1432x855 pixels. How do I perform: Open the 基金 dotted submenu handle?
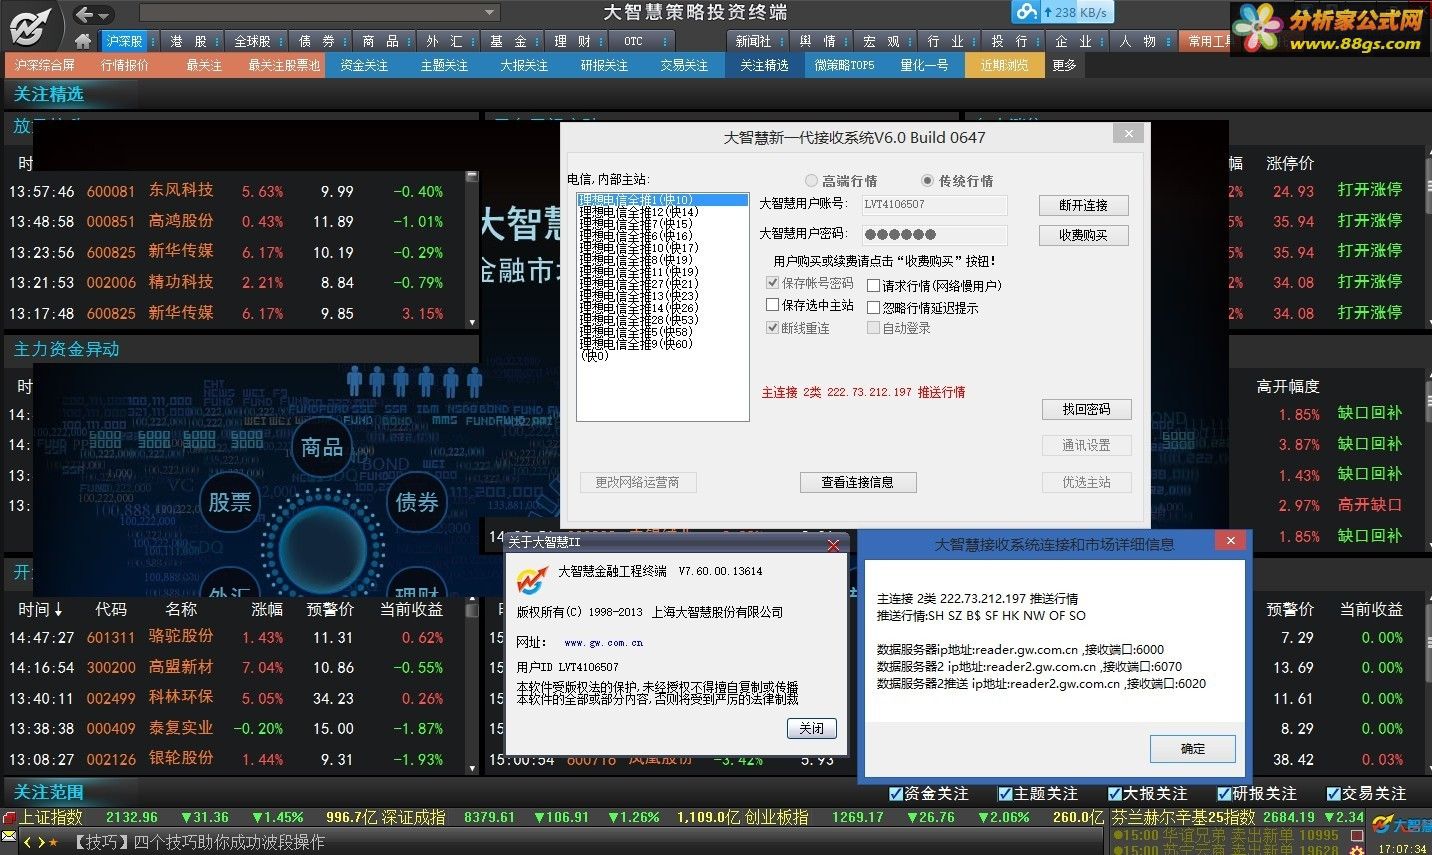[536, 41]
